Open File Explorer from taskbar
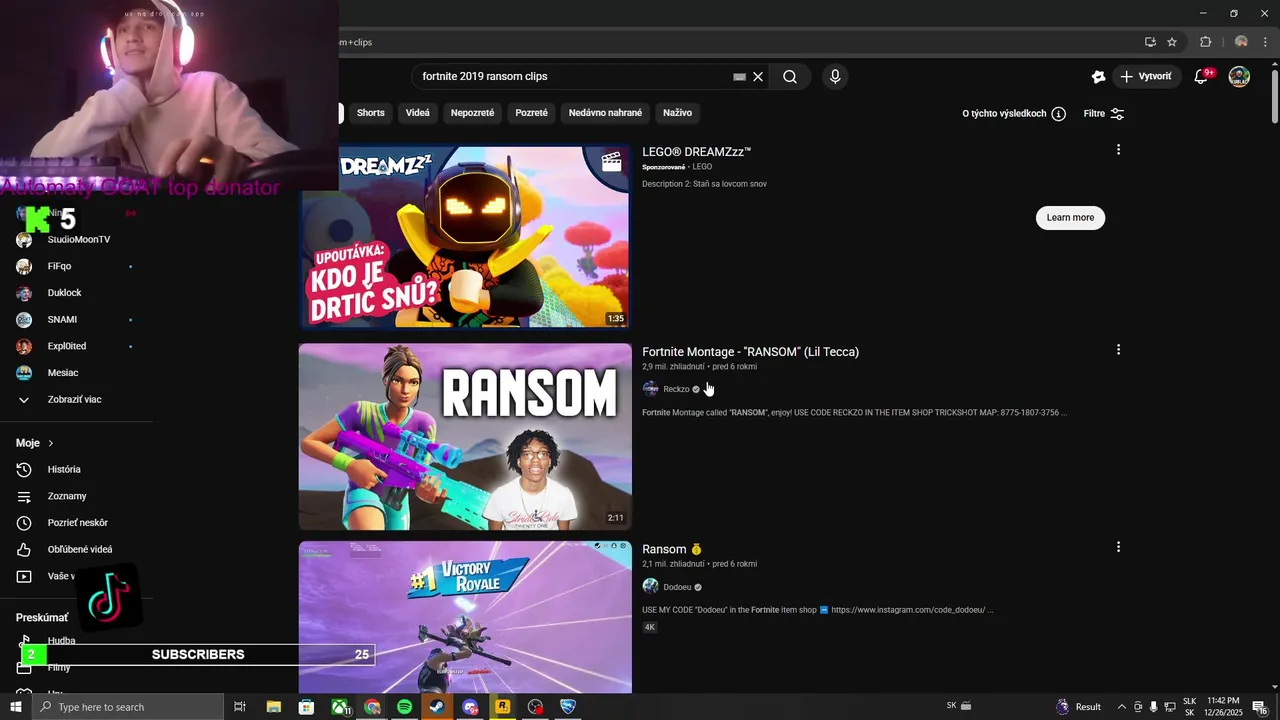The width and height of the screenshot is (1280, 720). pos(273,707)
